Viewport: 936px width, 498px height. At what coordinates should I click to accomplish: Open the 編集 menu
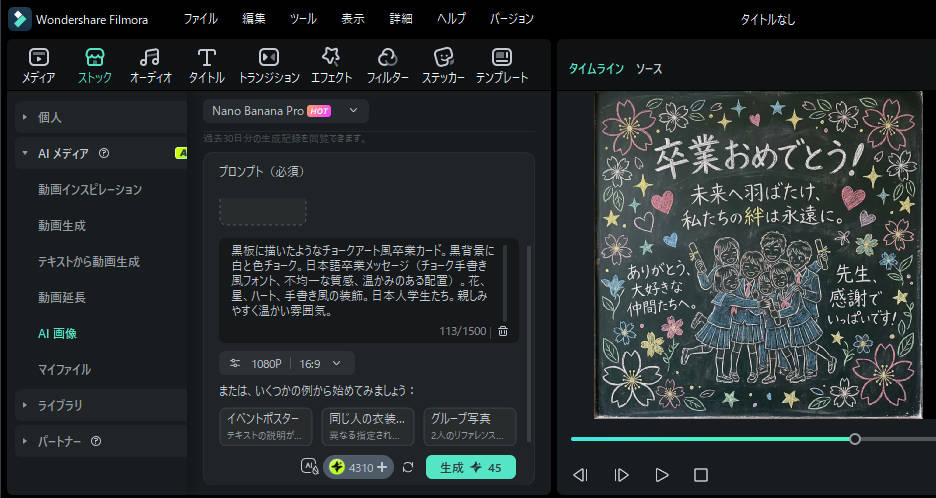coord(254,19)
